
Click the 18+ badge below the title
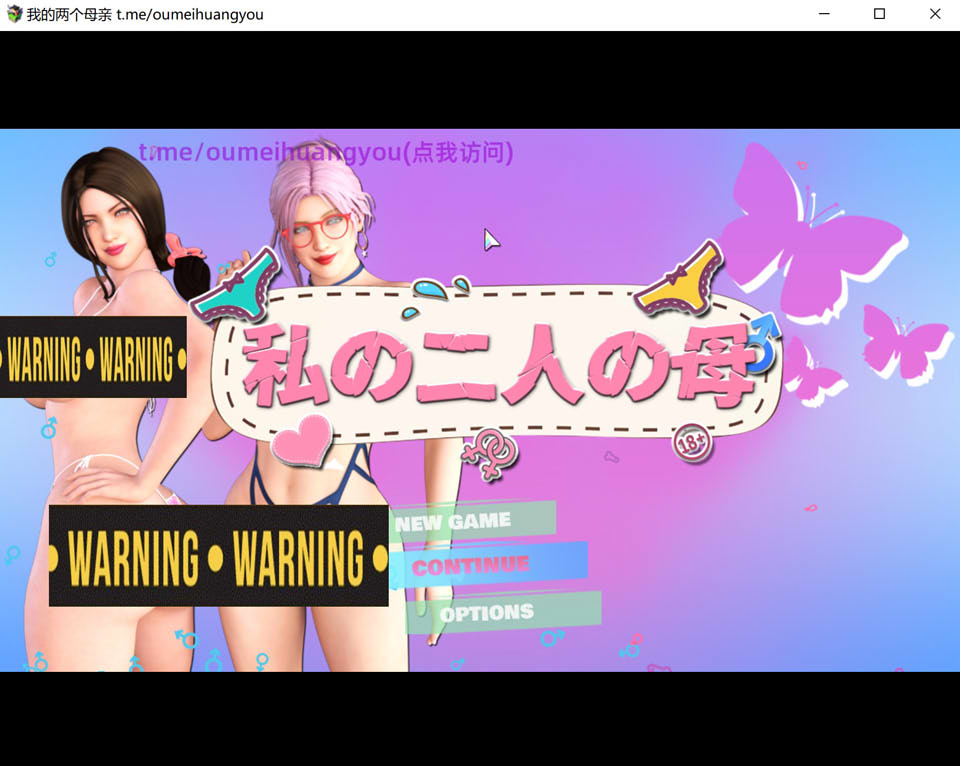click(x=691, y=442)
